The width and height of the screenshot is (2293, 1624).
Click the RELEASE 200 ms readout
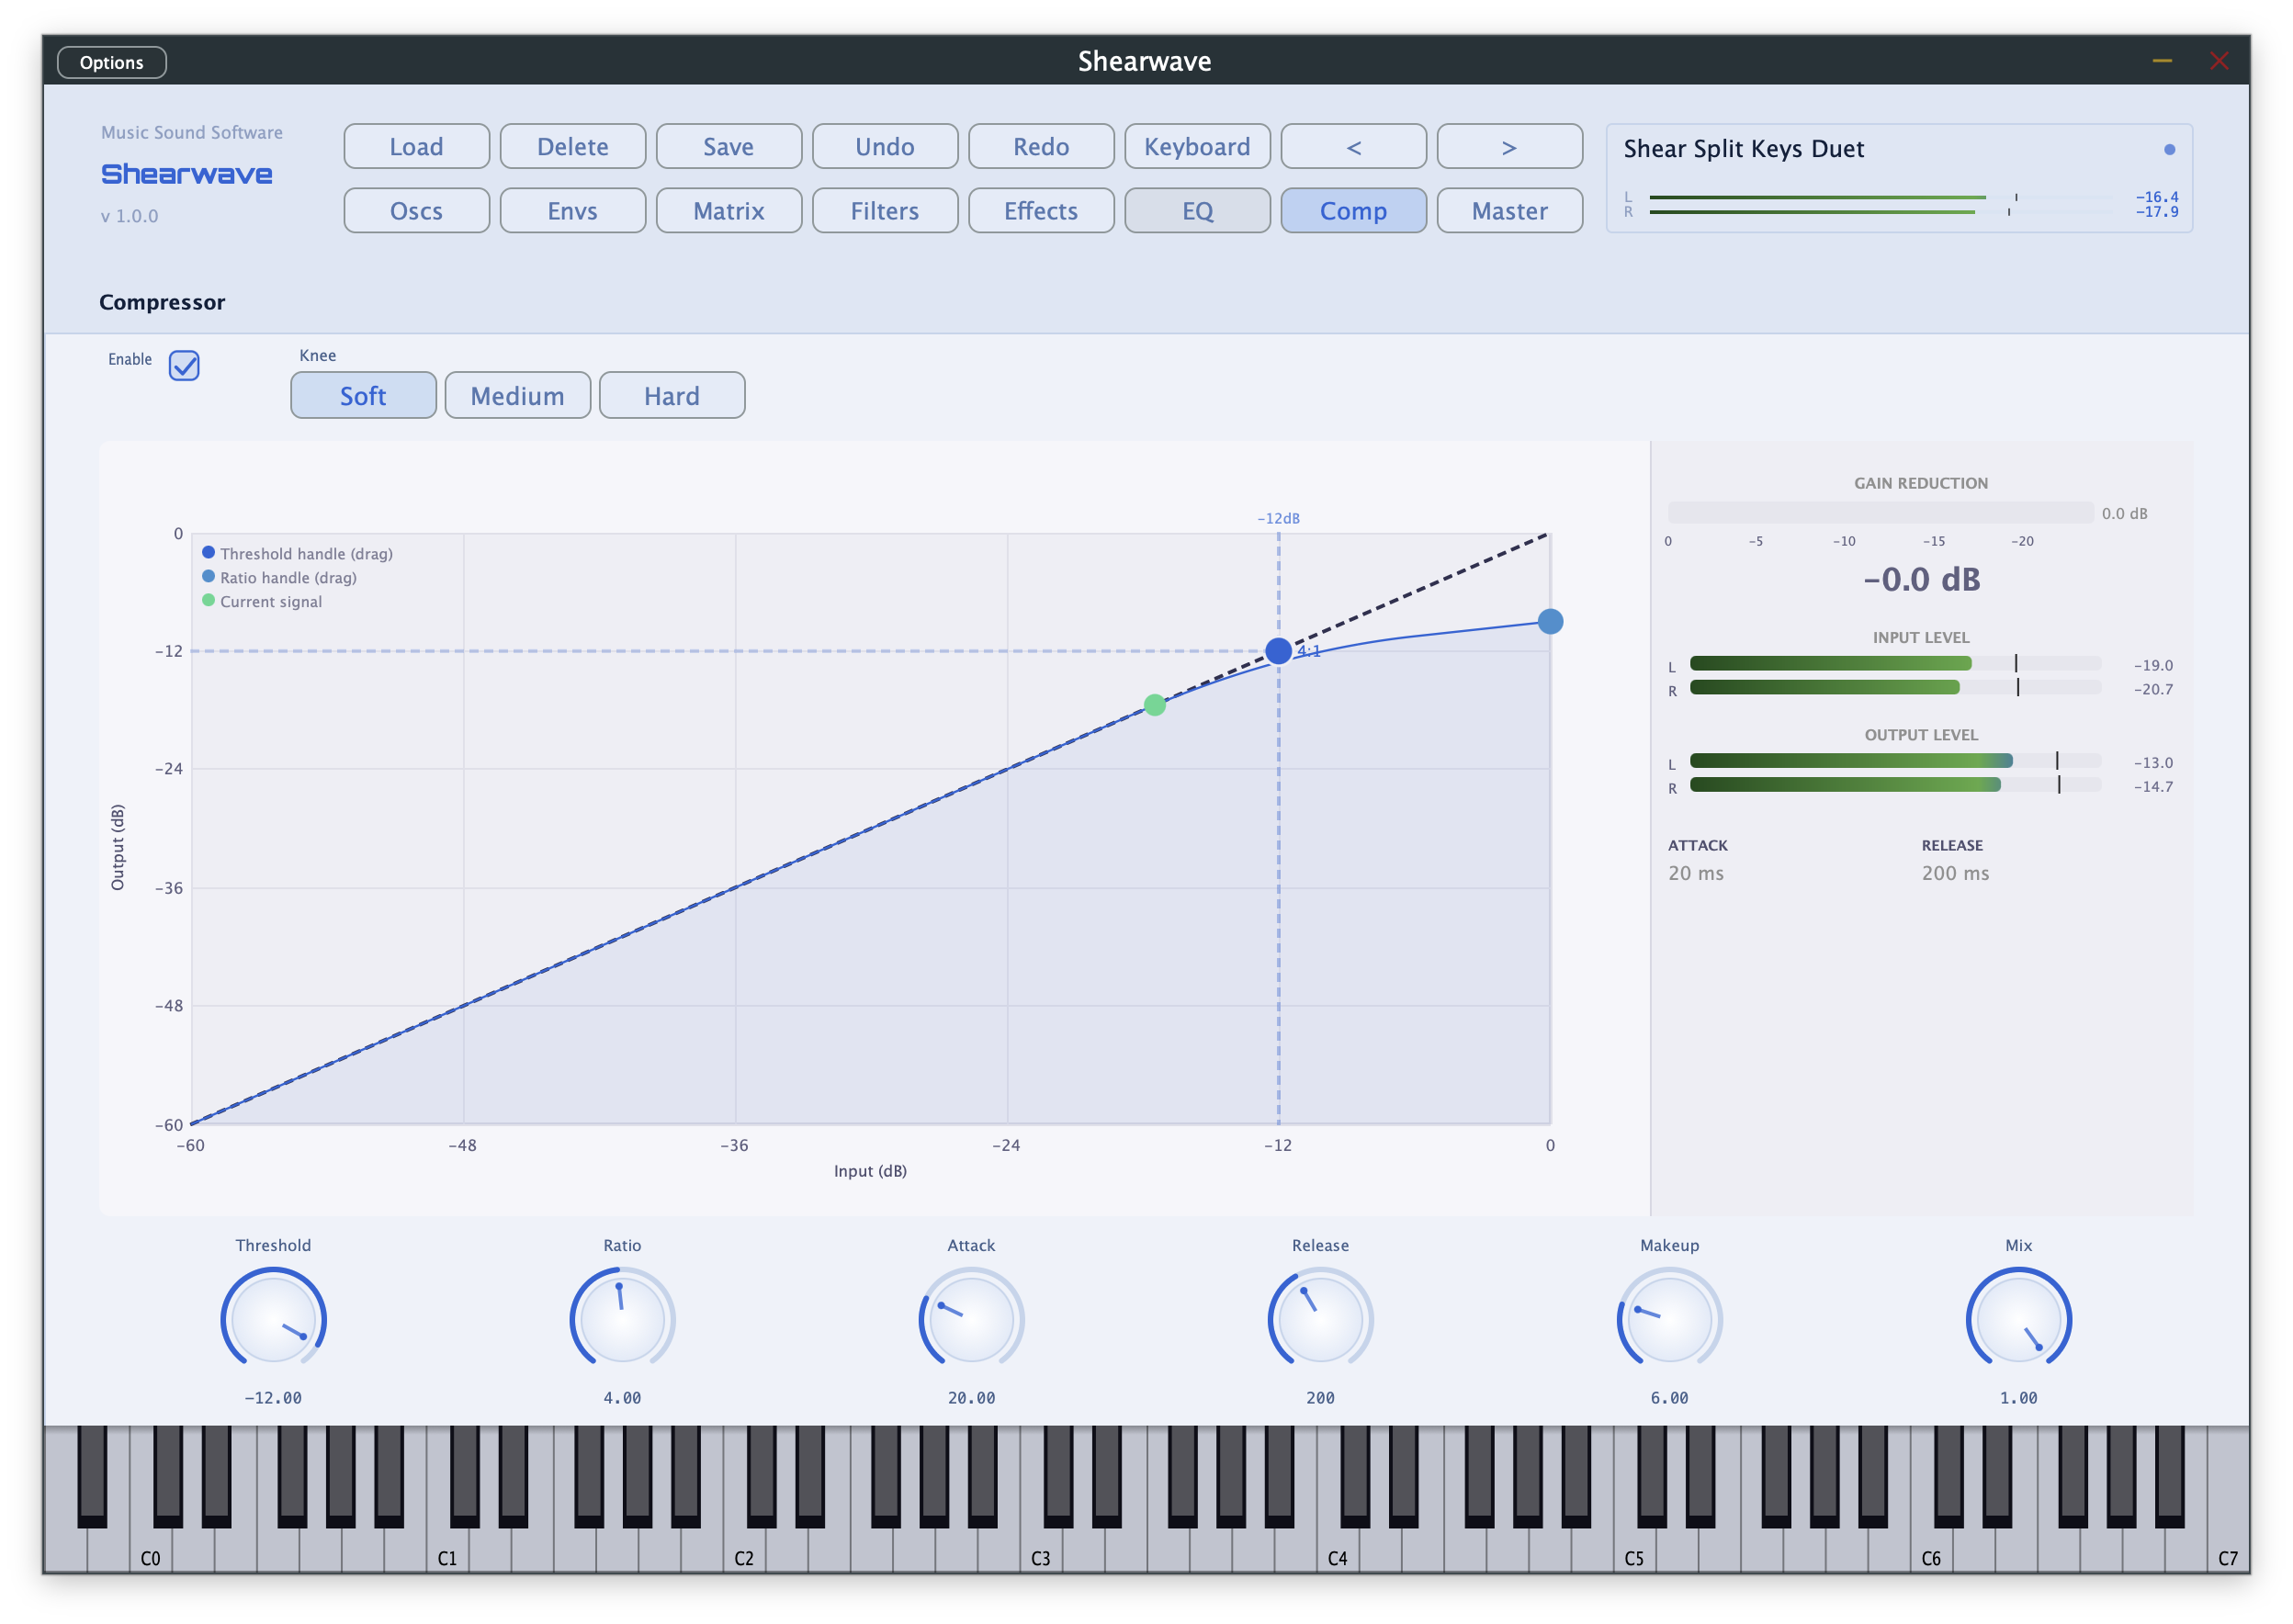(1955, 859)
